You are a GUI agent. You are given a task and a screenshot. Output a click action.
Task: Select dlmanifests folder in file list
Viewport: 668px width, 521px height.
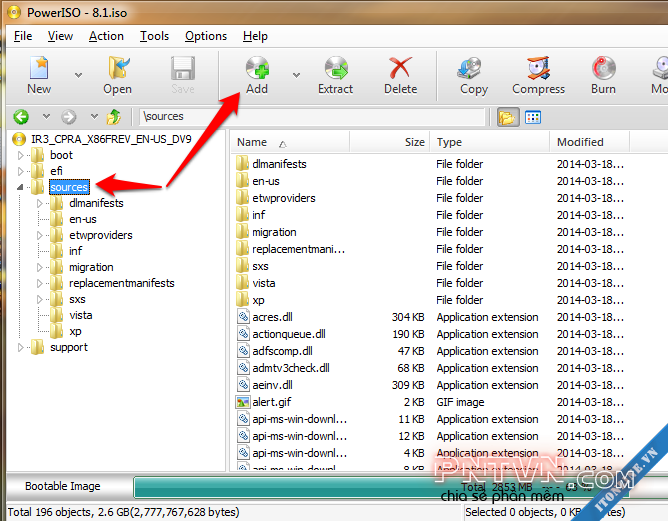click(x=279, y=164)
